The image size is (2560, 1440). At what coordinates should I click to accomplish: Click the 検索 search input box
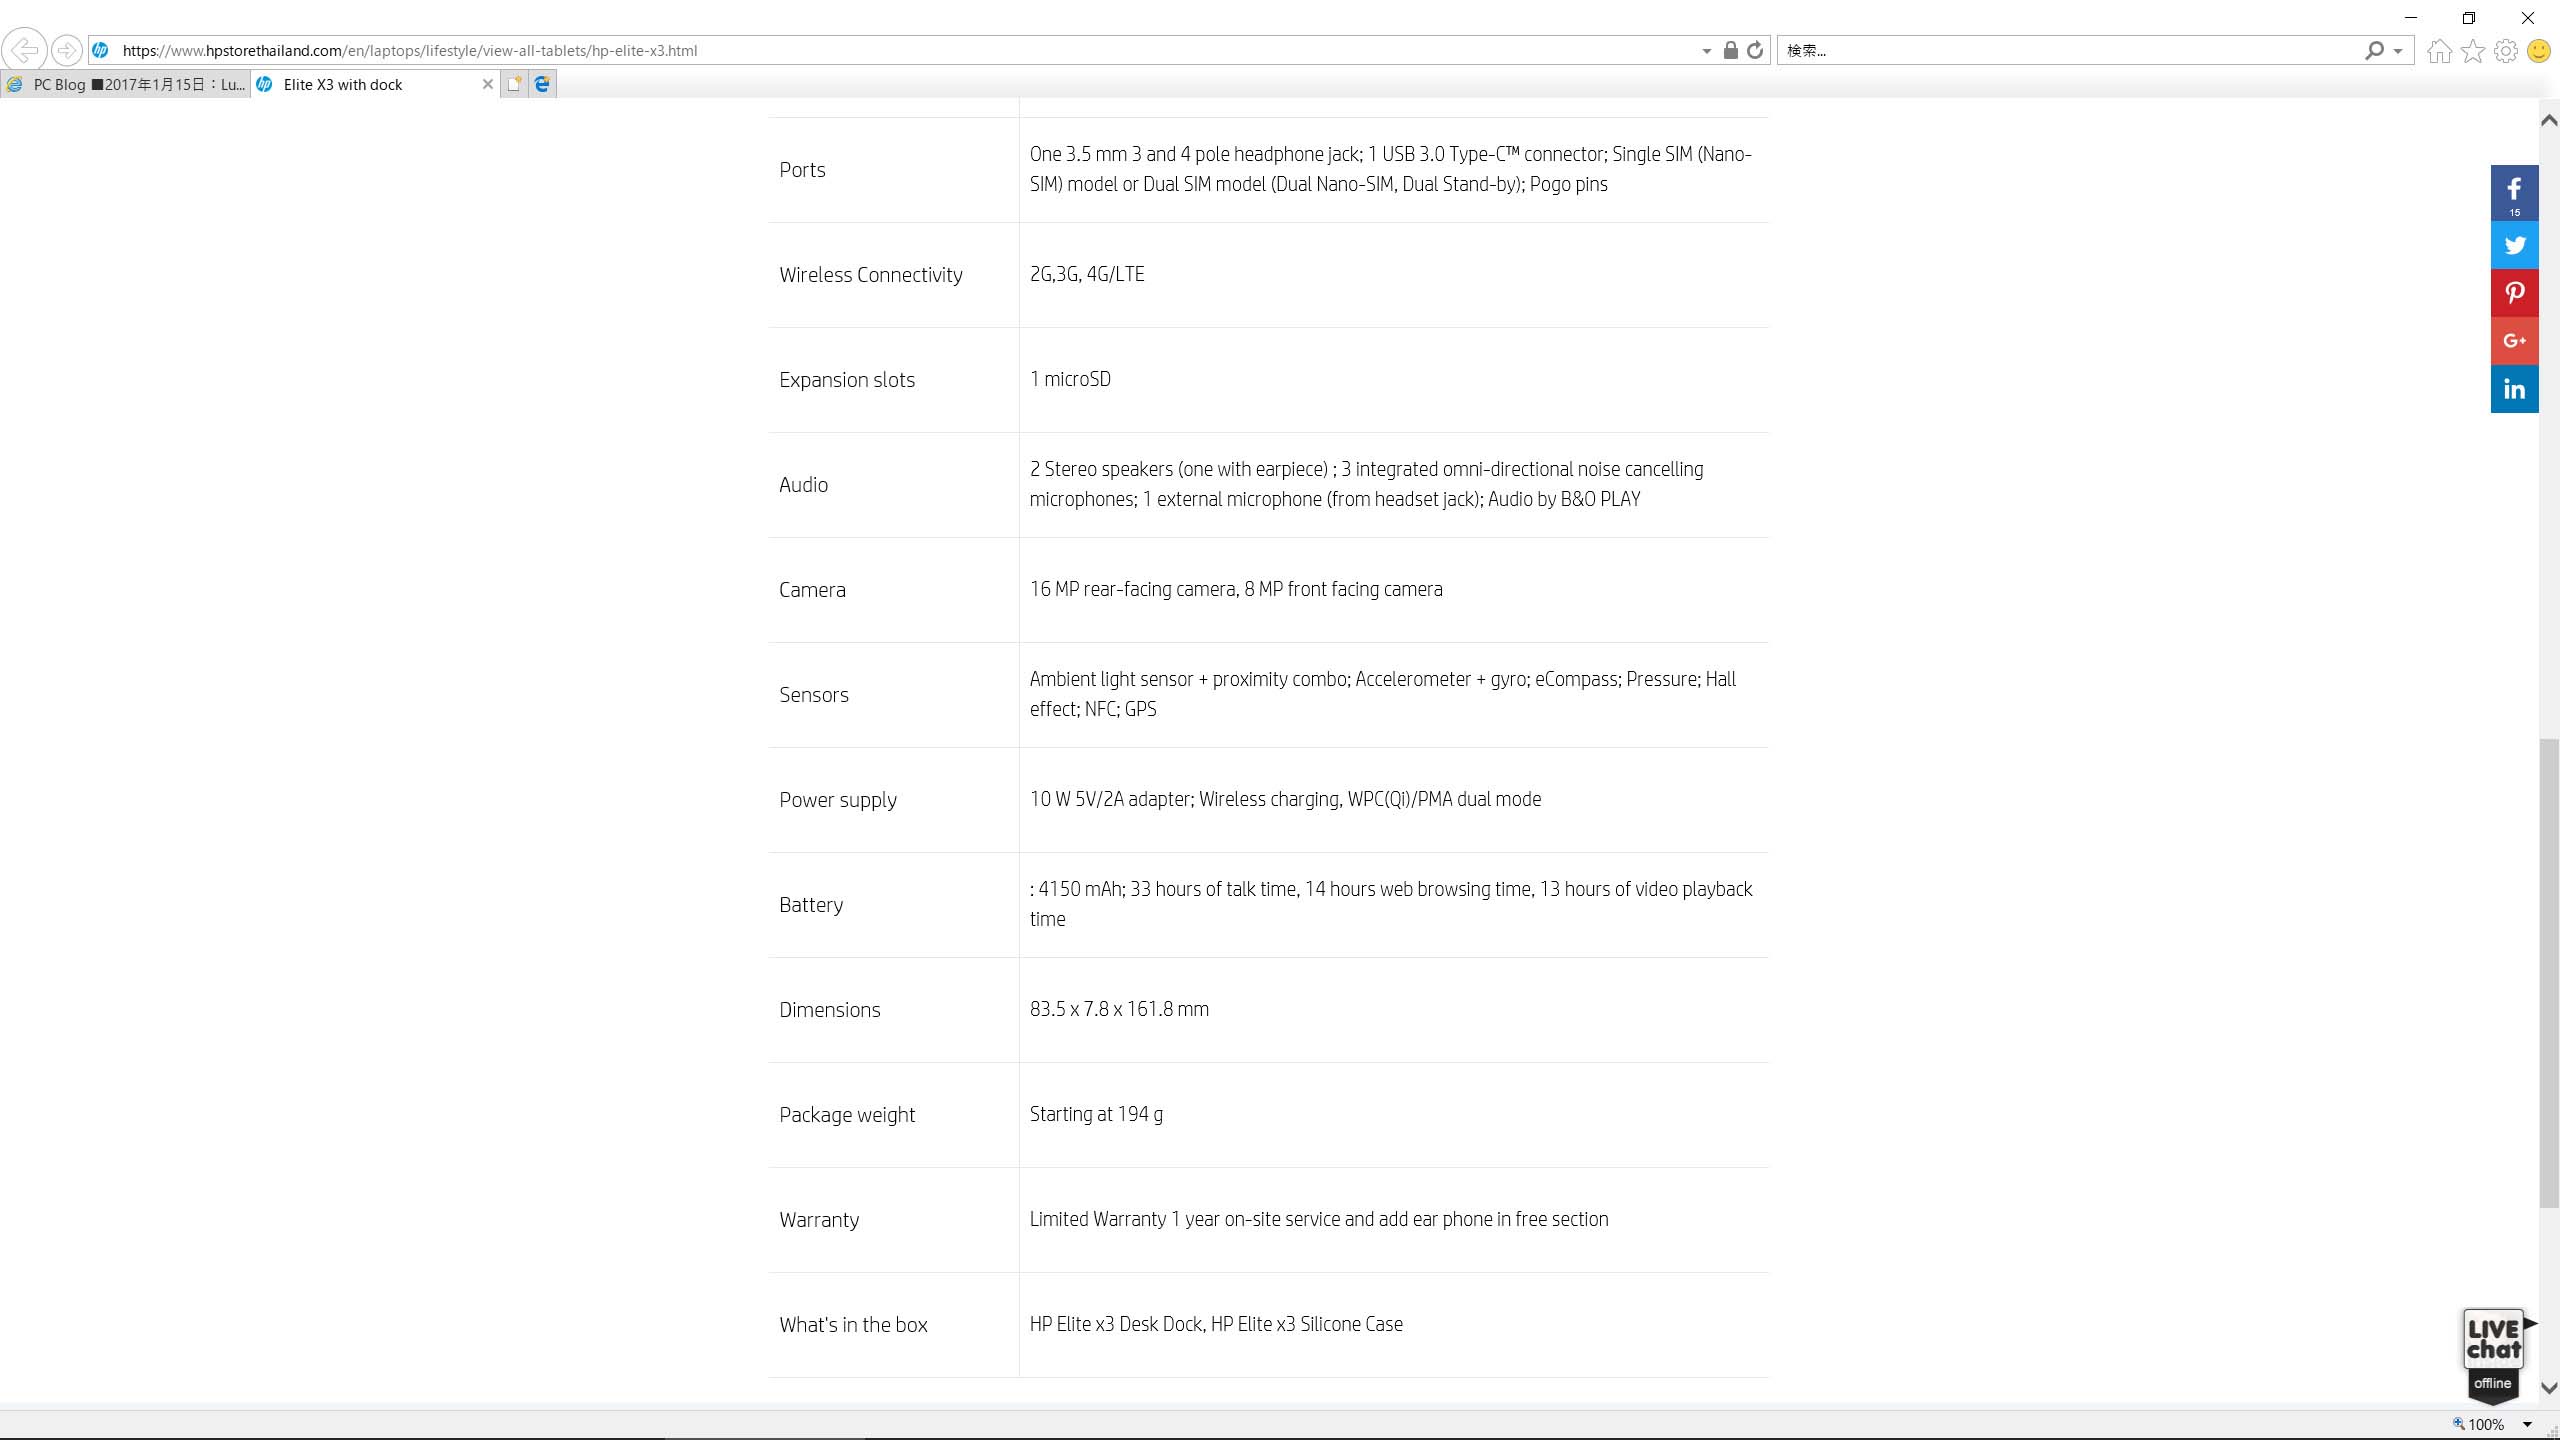coord(2070,50)
